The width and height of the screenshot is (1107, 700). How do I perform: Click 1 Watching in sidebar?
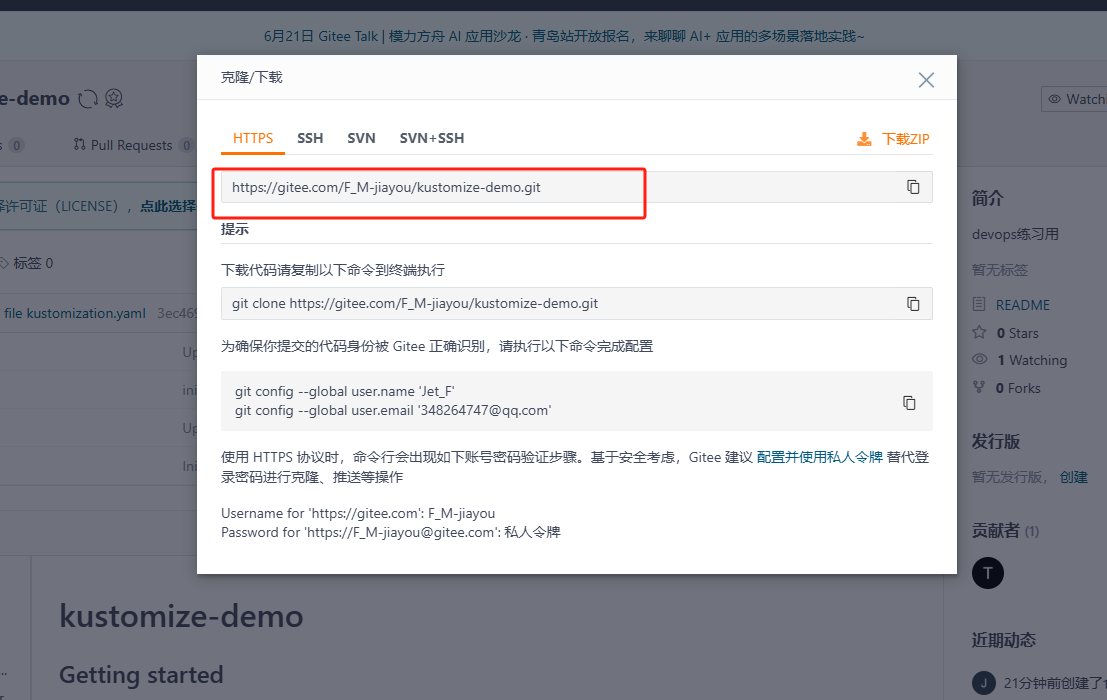(1031, 361)
